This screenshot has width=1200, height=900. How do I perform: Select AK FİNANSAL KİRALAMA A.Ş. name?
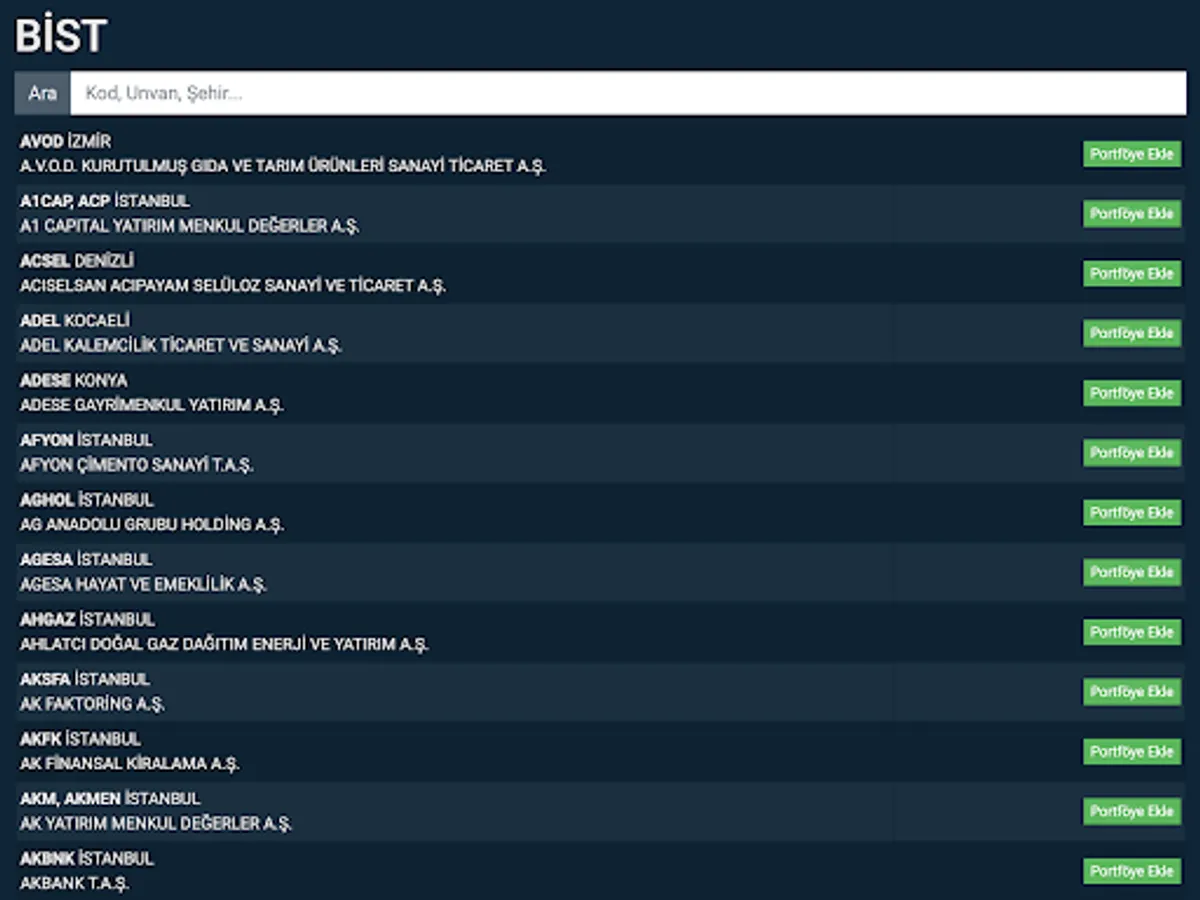click(130, 764)
